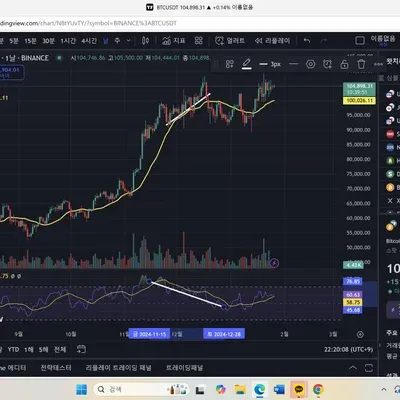This screenshot has width=400, height=400.
Task: Set date range to 전체
Action: pyautogui.click(x=60, y=349)
